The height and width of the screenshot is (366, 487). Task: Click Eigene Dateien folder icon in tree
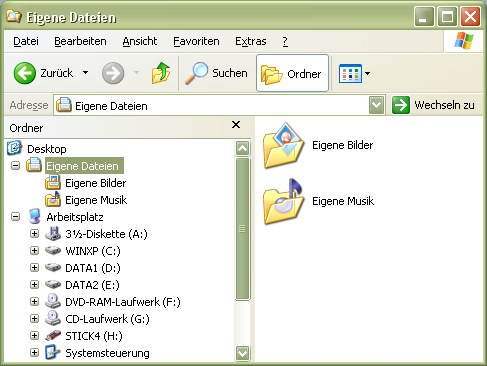point(34,165)
